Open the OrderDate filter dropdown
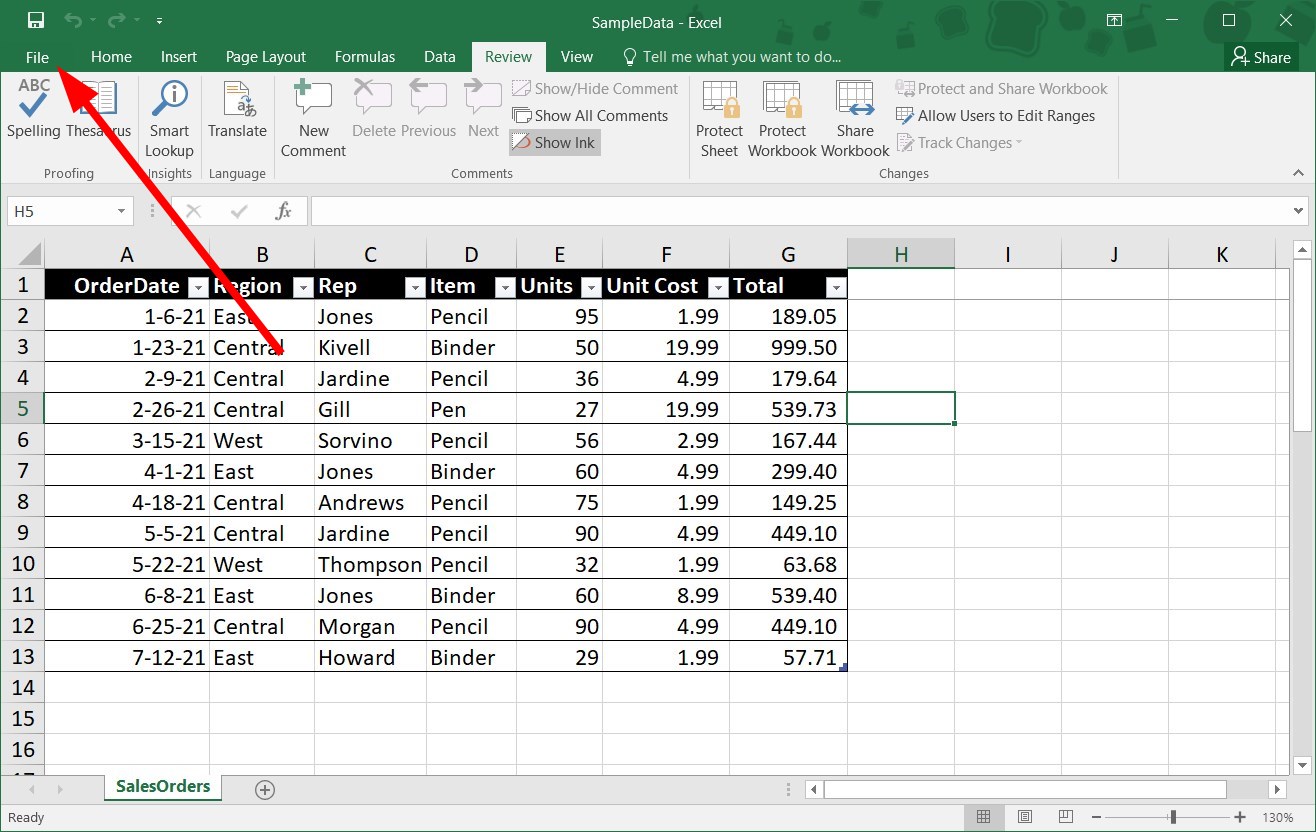The height and width of the screenshot is (832, 1316). [x=198, y=288]
